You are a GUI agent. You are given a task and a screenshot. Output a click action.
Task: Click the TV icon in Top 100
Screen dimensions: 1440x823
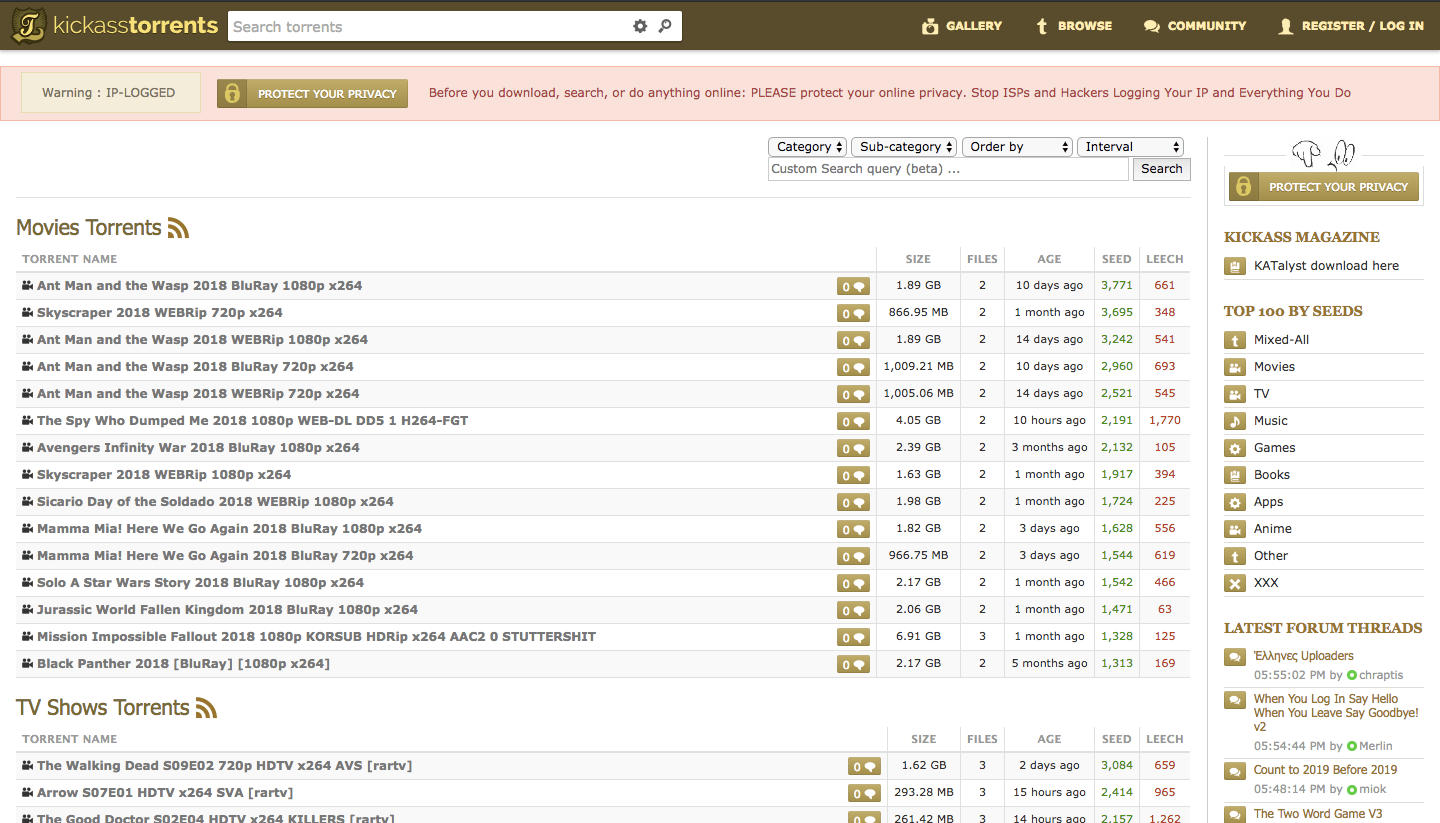click(1235, 394)
